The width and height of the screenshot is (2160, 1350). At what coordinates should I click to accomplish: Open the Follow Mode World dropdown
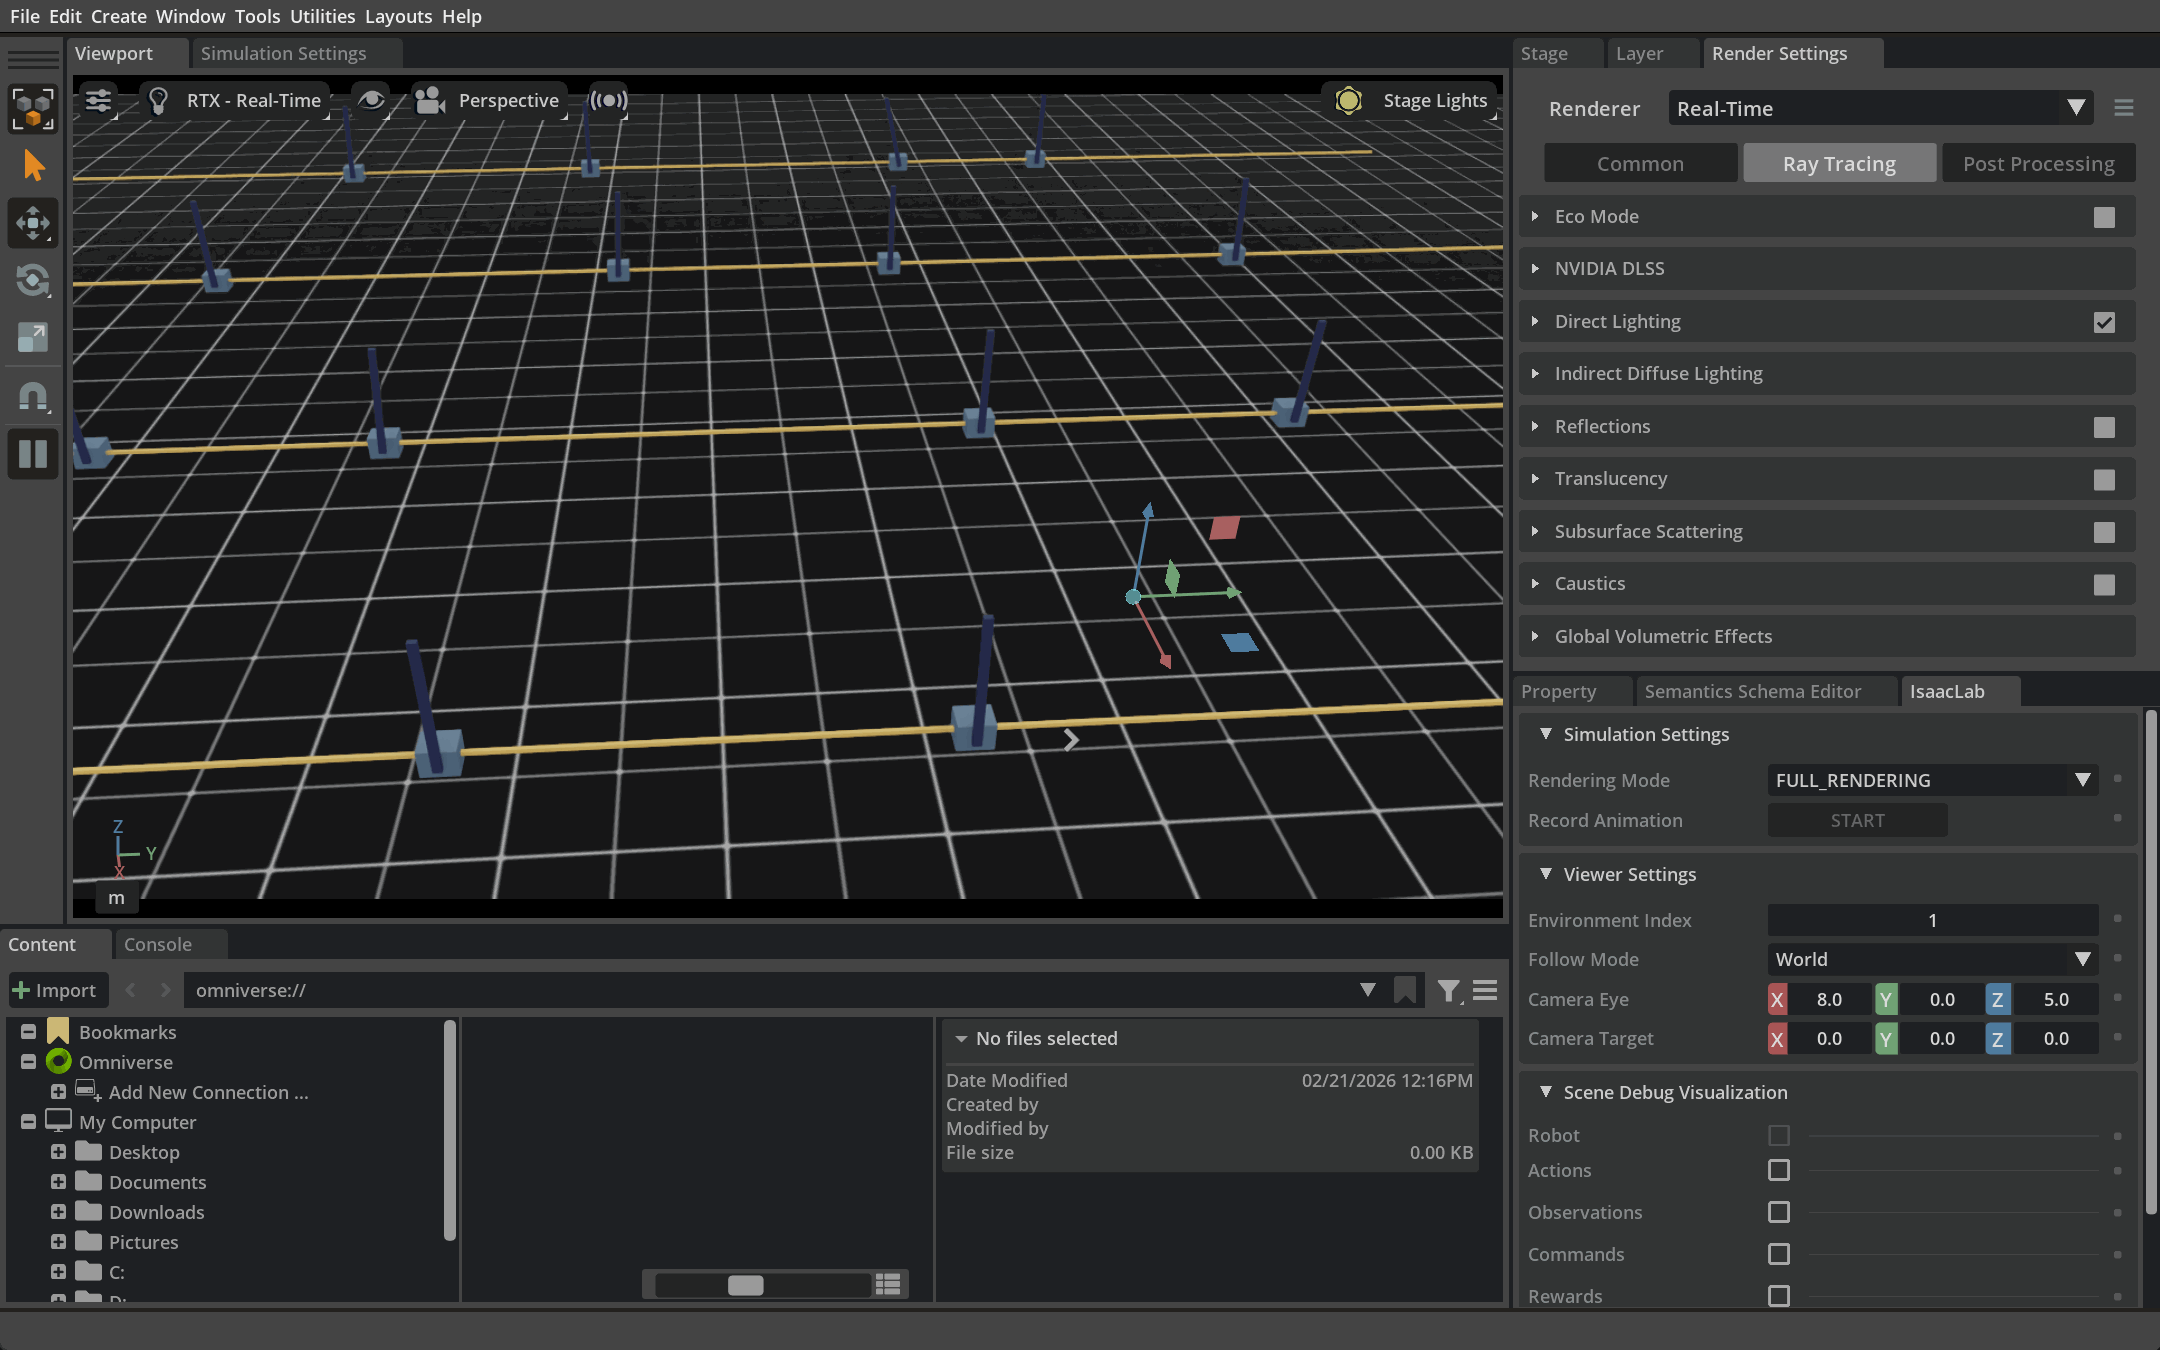pos(1932,959)
